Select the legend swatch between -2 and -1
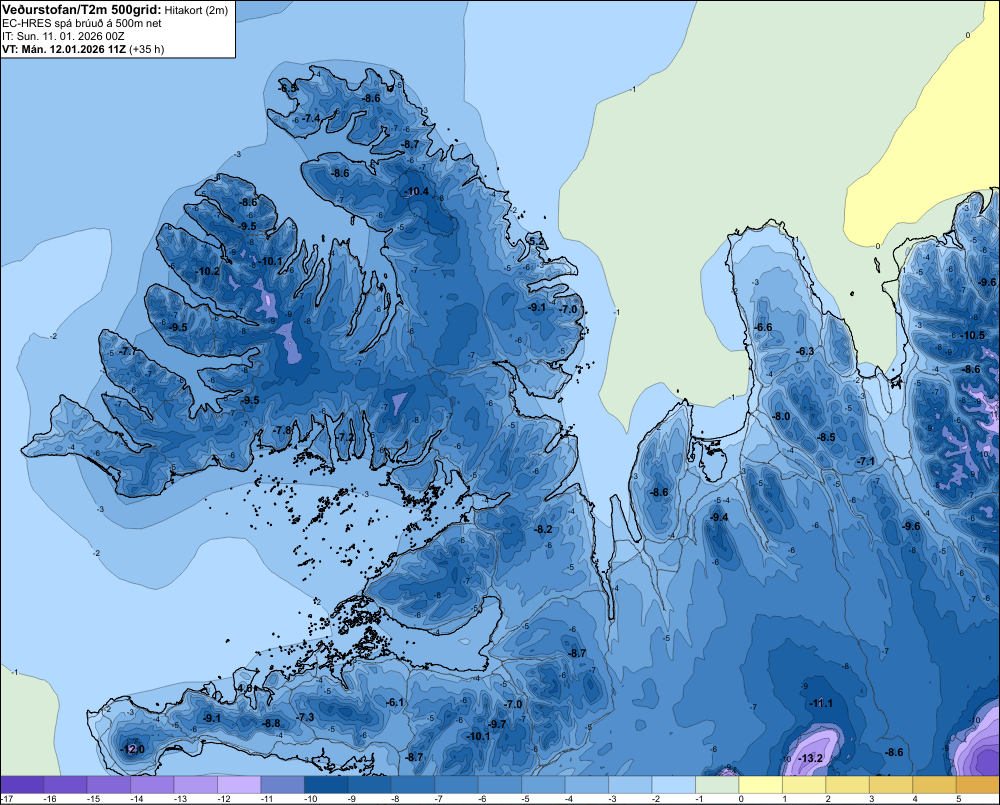 pos(673,785)
